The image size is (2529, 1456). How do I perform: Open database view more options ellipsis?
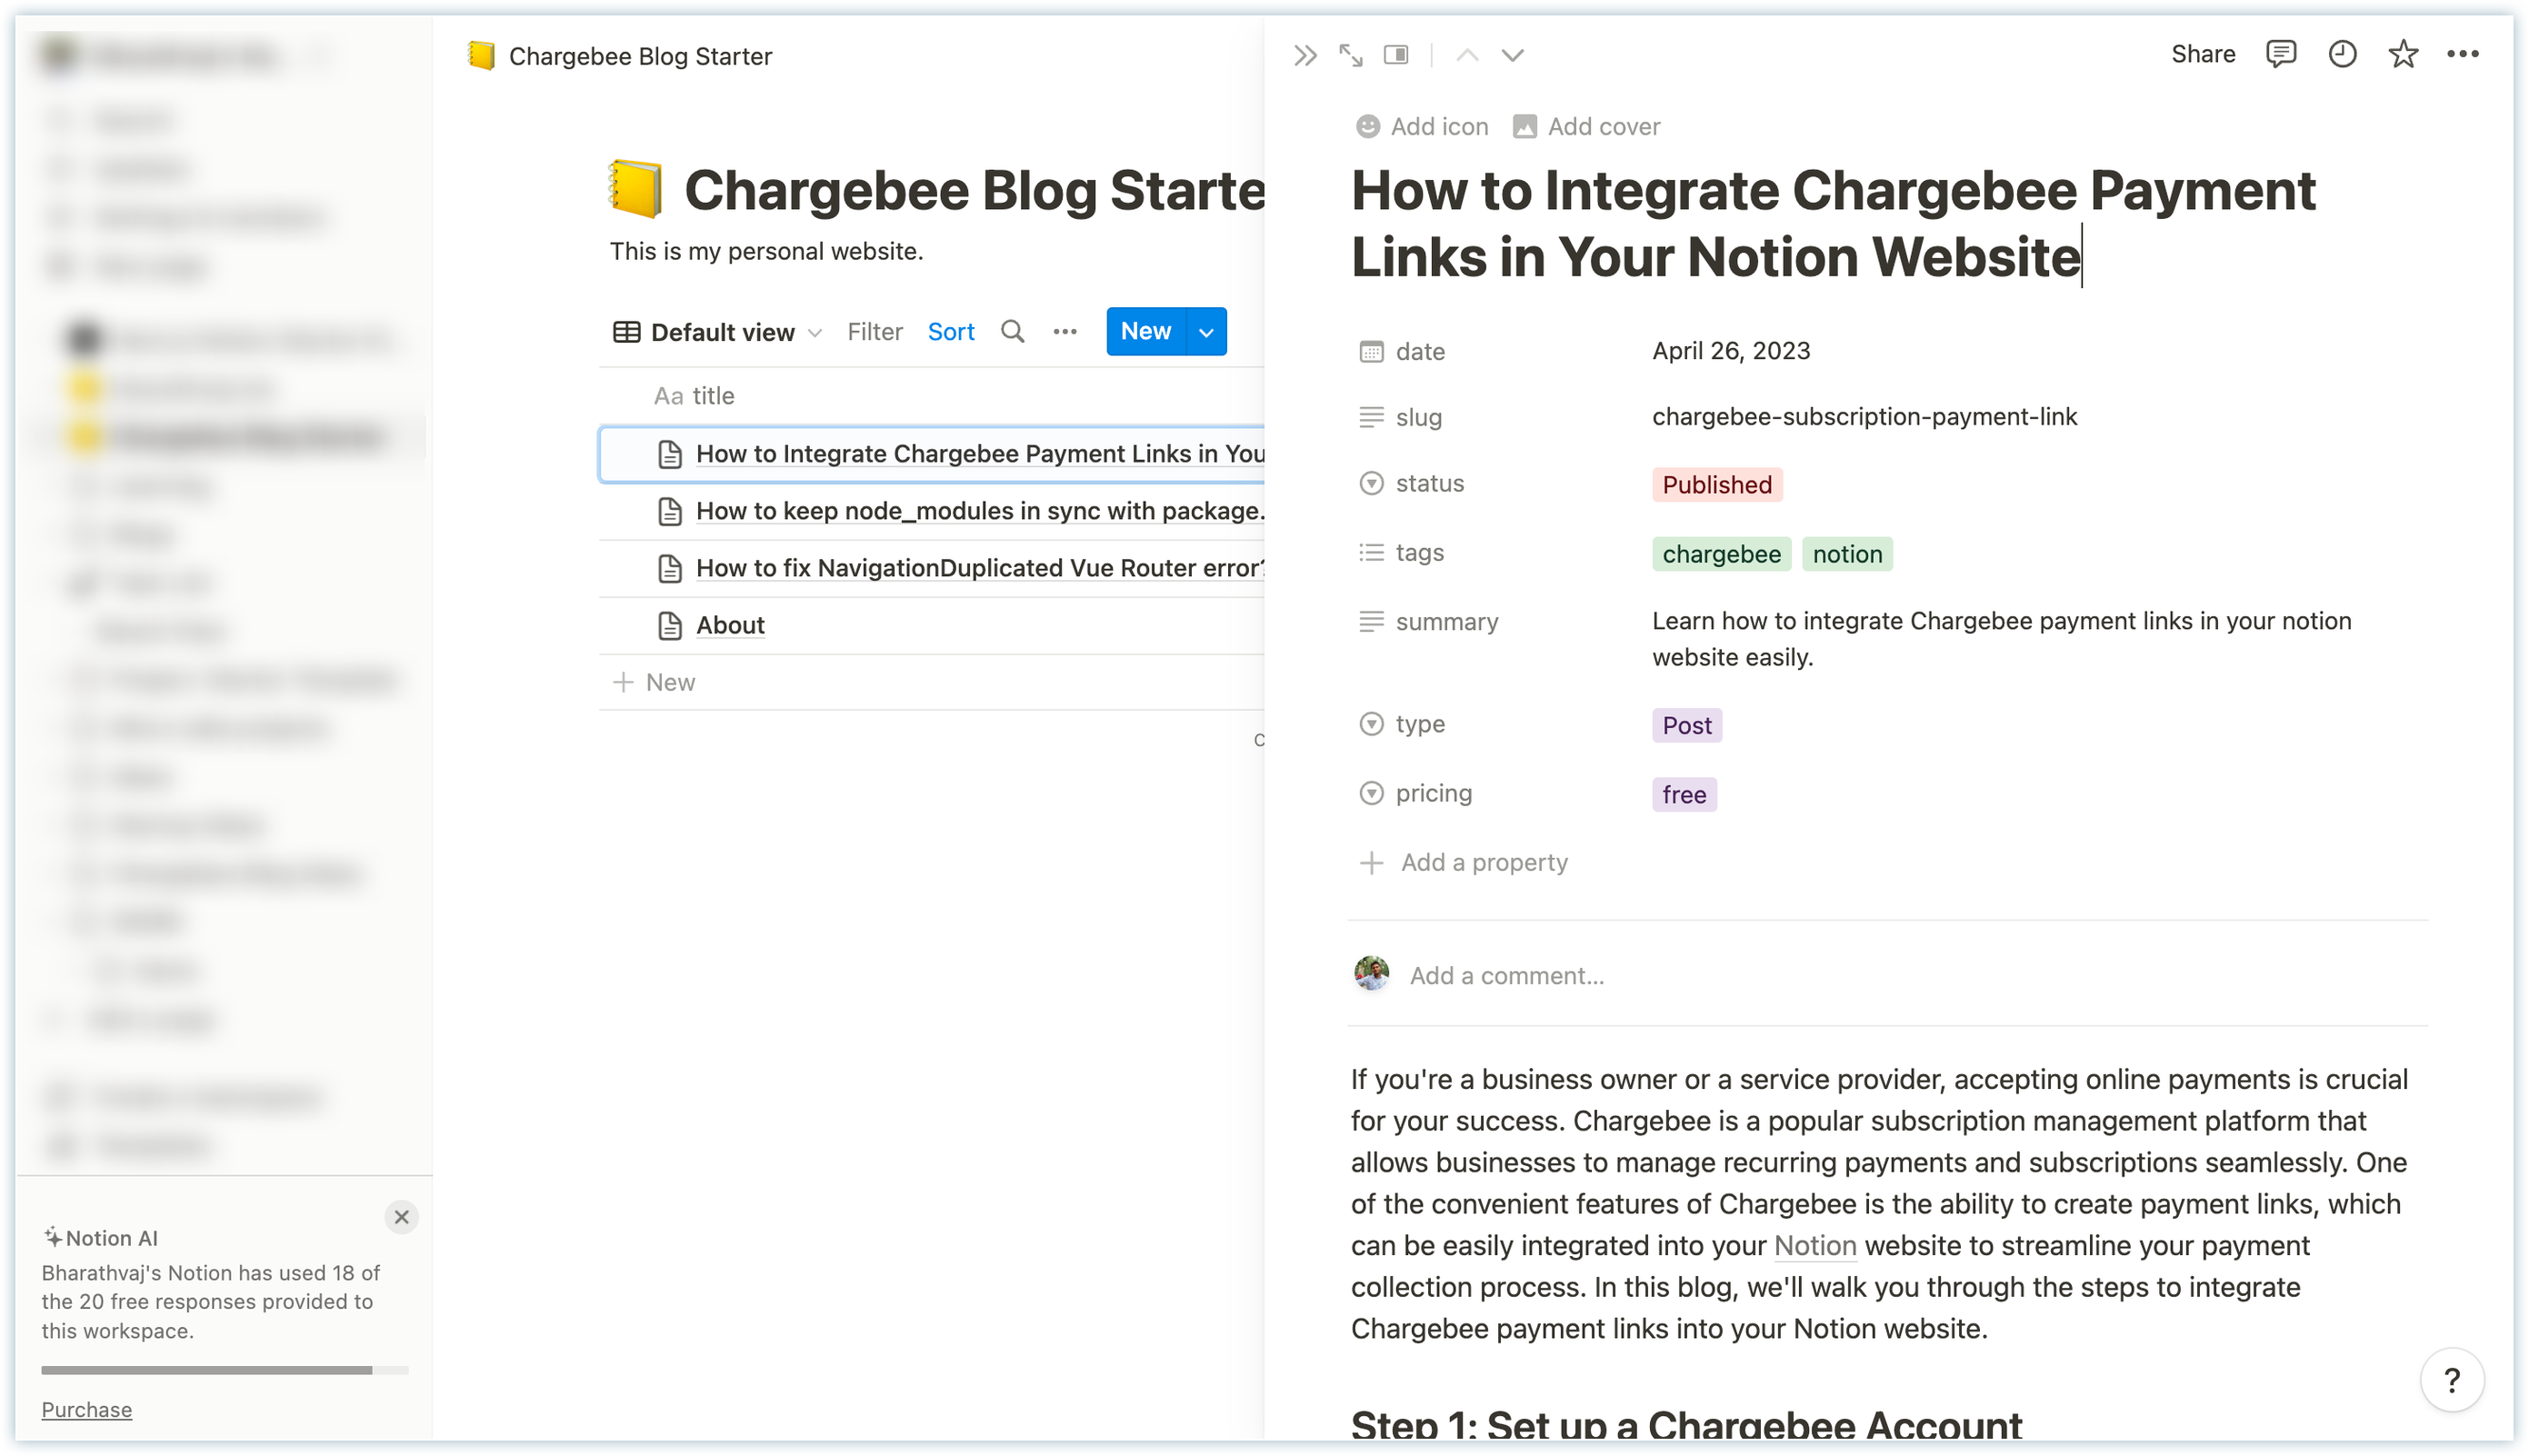[1065, 331]
